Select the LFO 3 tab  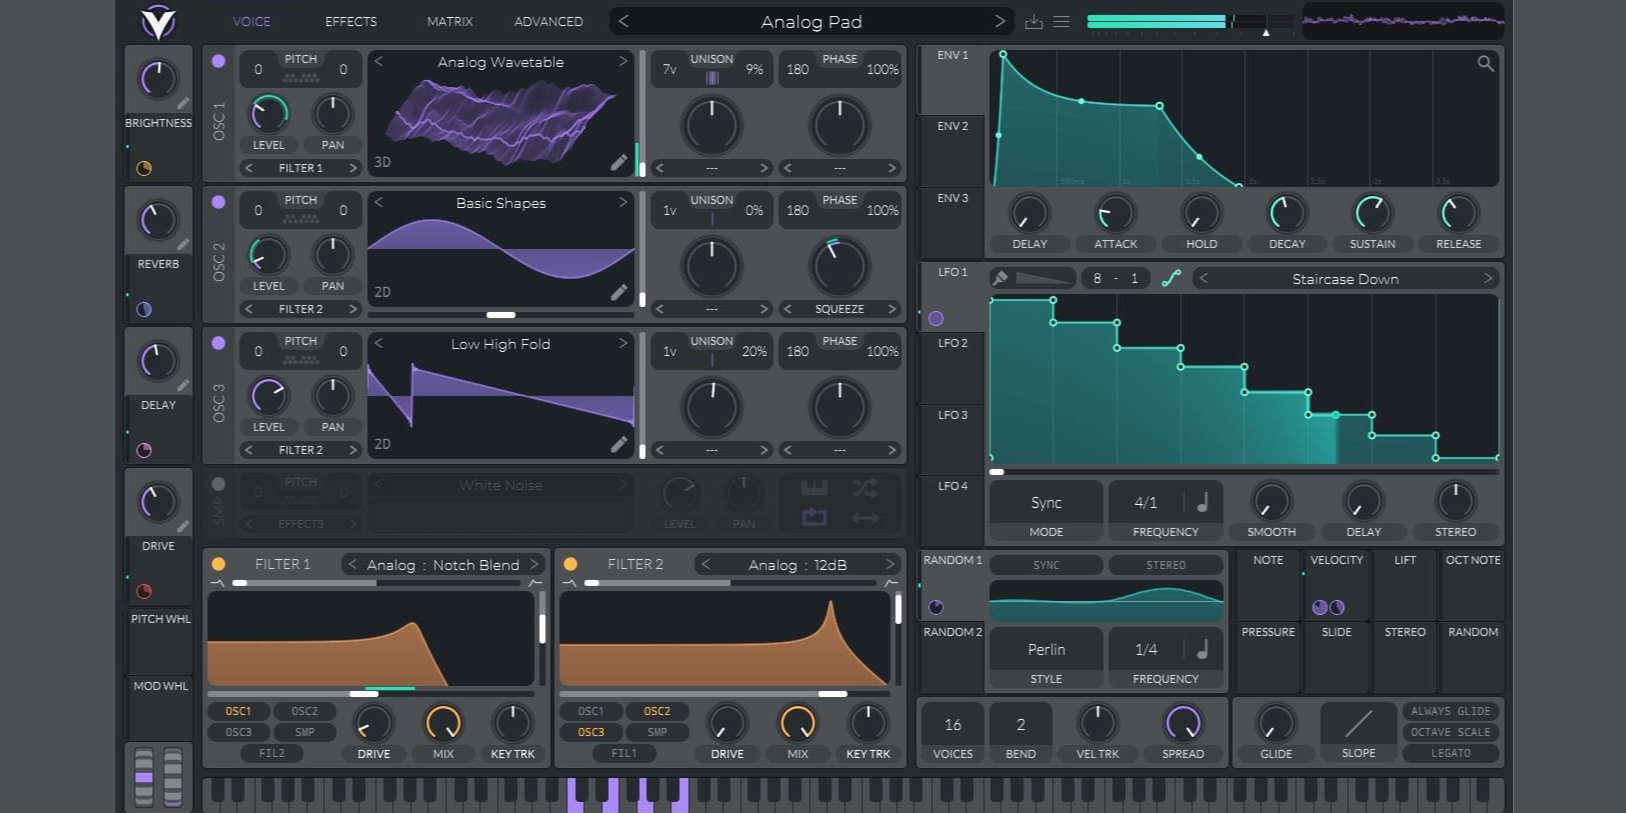pos(952,440)
